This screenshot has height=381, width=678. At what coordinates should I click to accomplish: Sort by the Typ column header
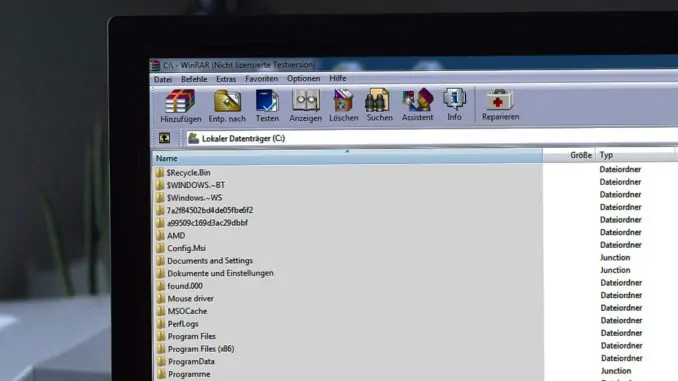634,155
